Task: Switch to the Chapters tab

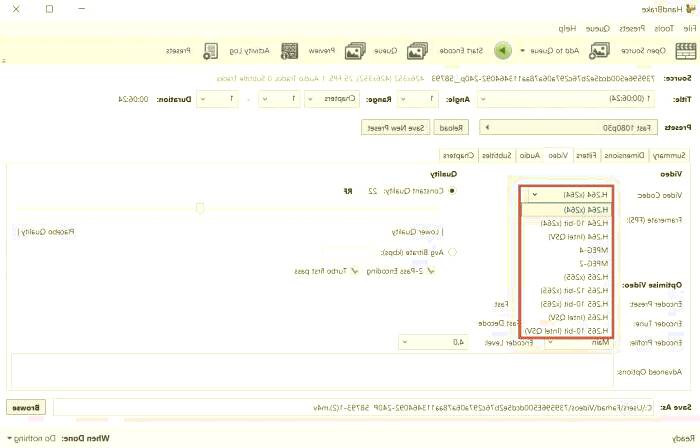Action: coord(458,155)
